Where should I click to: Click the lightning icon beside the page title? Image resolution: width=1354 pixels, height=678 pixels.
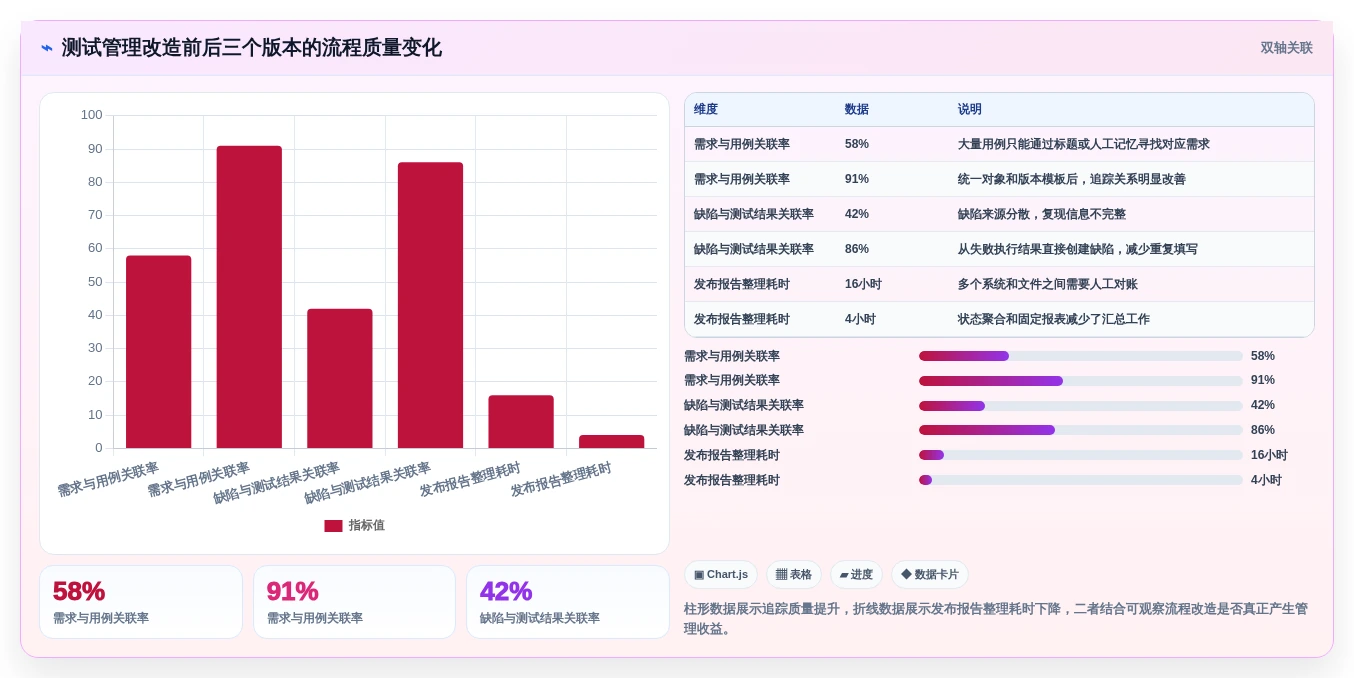pos(47,48)
